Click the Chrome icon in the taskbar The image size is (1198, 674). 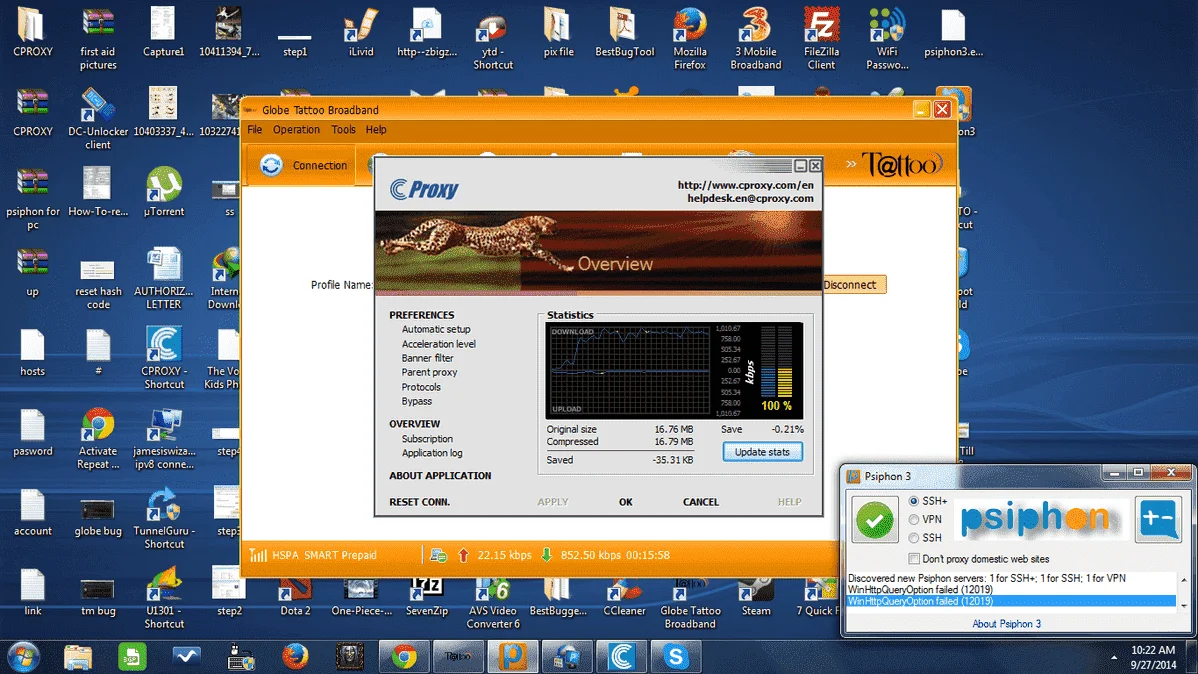coord(404,656)
